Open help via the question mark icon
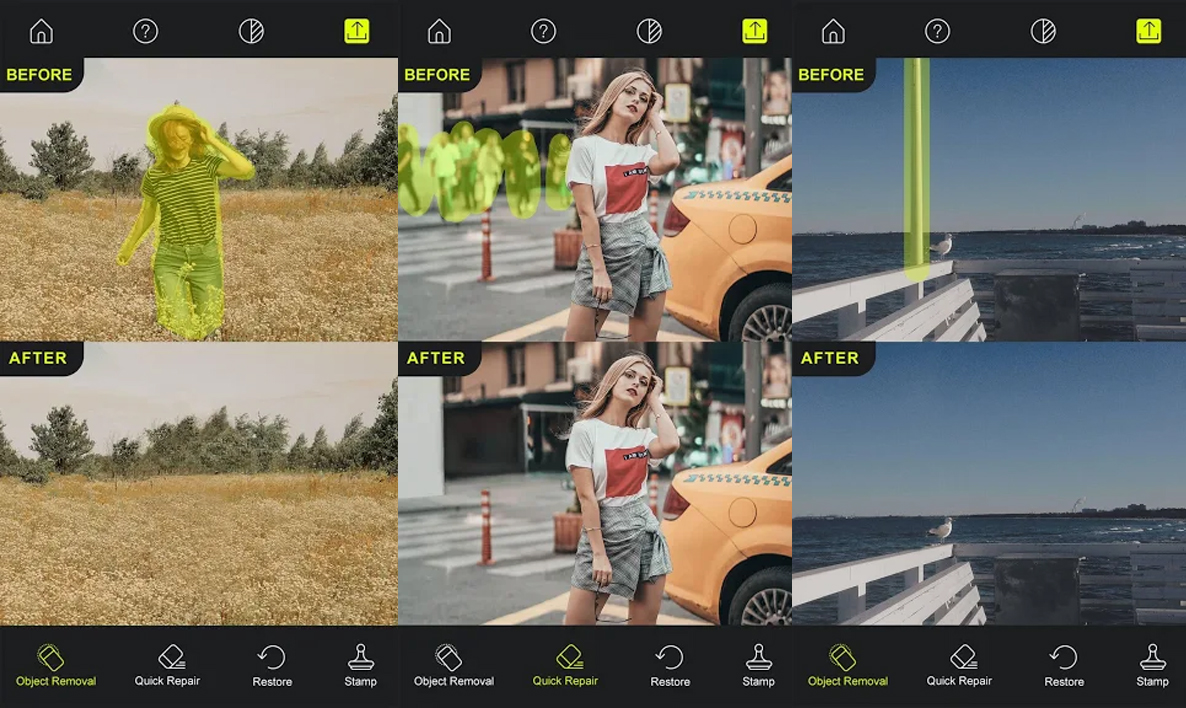The height and width of the screenshot is (708, 1186). point(146,31)
